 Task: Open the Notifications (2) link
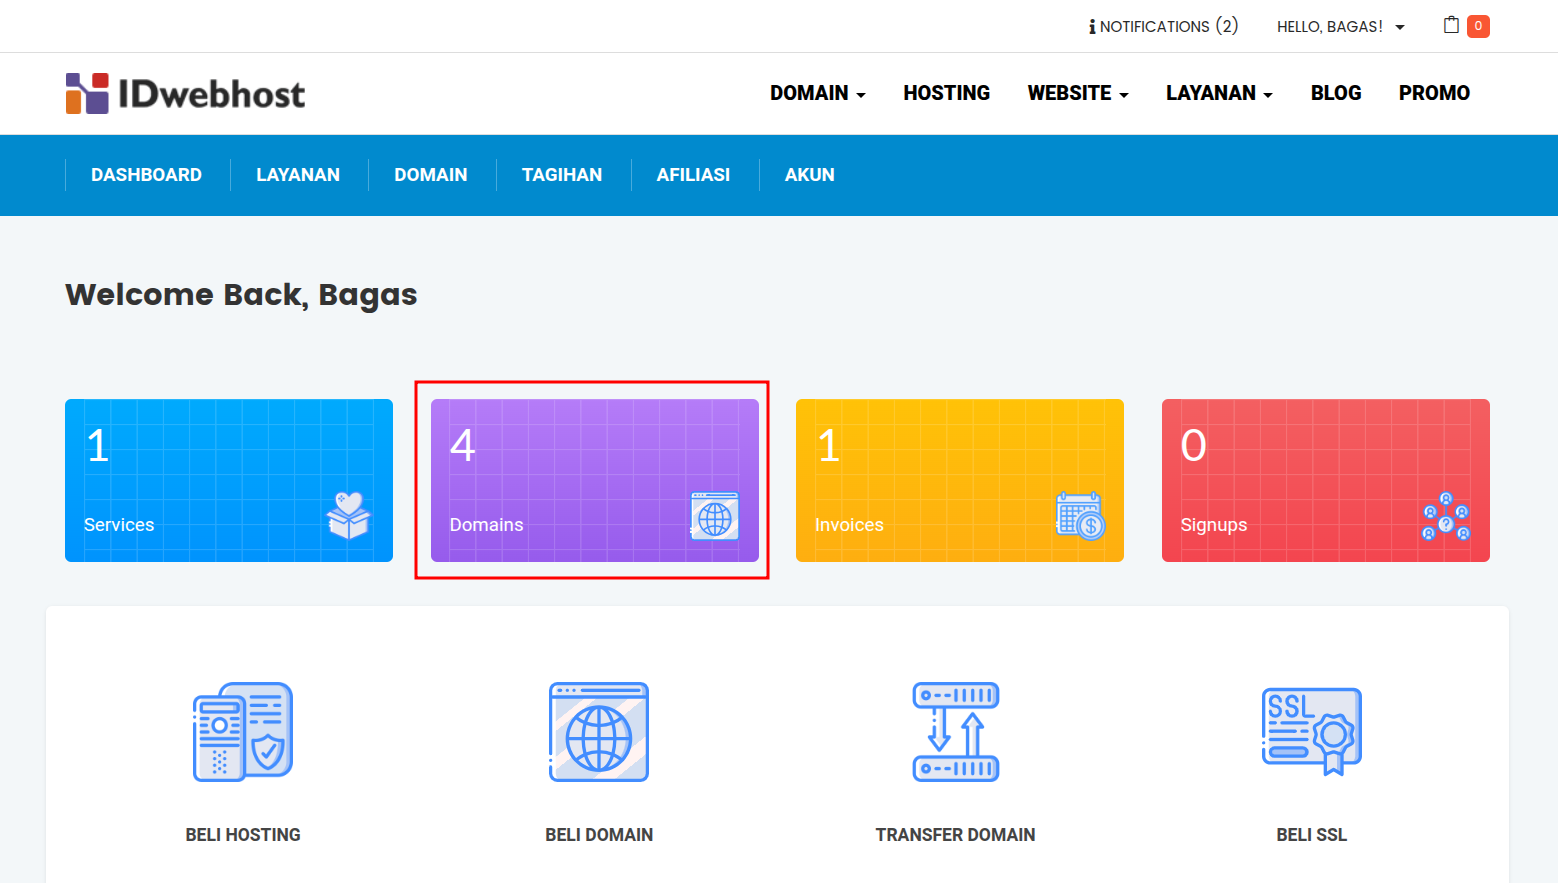click(x=1164, y=27)
